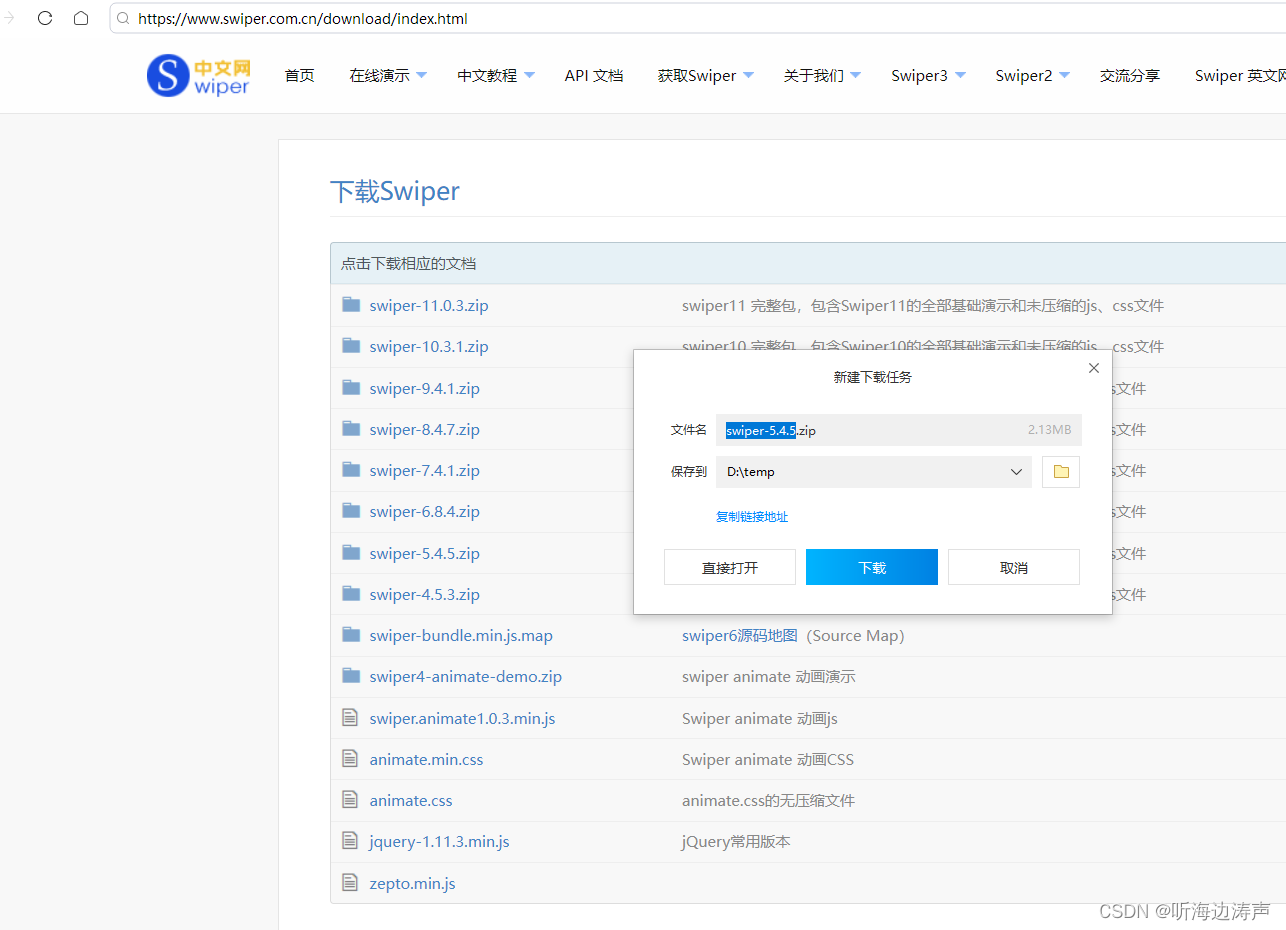Open the 交流分享 navigation item
Screen dimensions: 1286x930
pos(1130,76)
